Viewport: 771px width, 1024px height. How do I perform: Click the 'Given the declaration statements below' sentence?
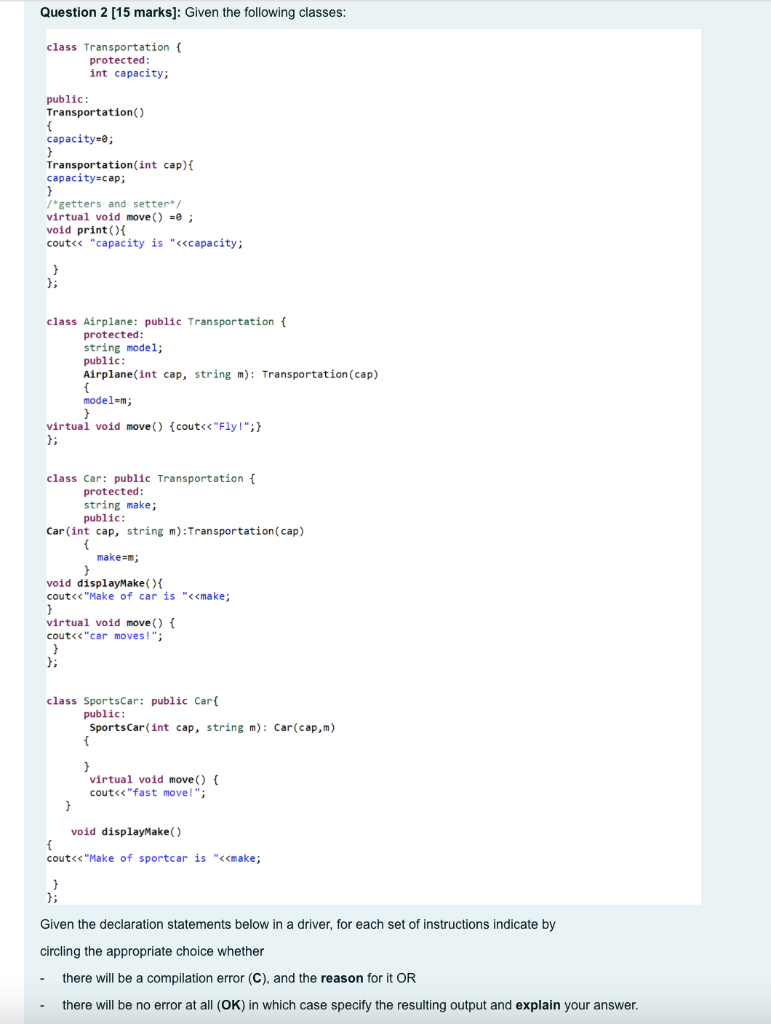(x=298, y=925)
